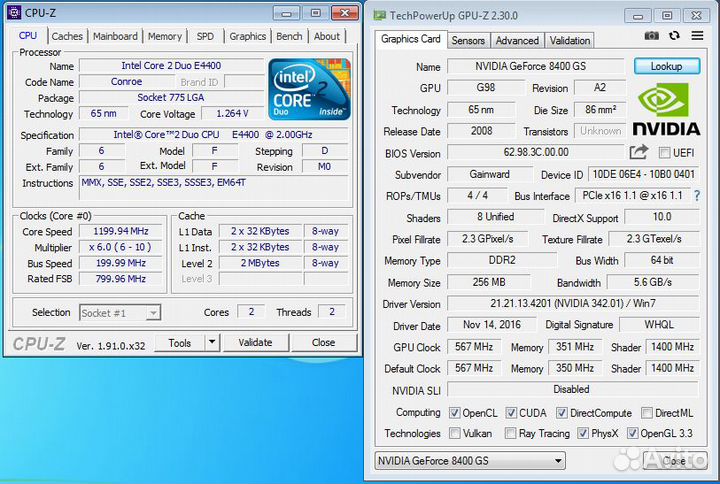Toggle the OpenCL checkbox
Screen dimensions: 720x484
454,413
